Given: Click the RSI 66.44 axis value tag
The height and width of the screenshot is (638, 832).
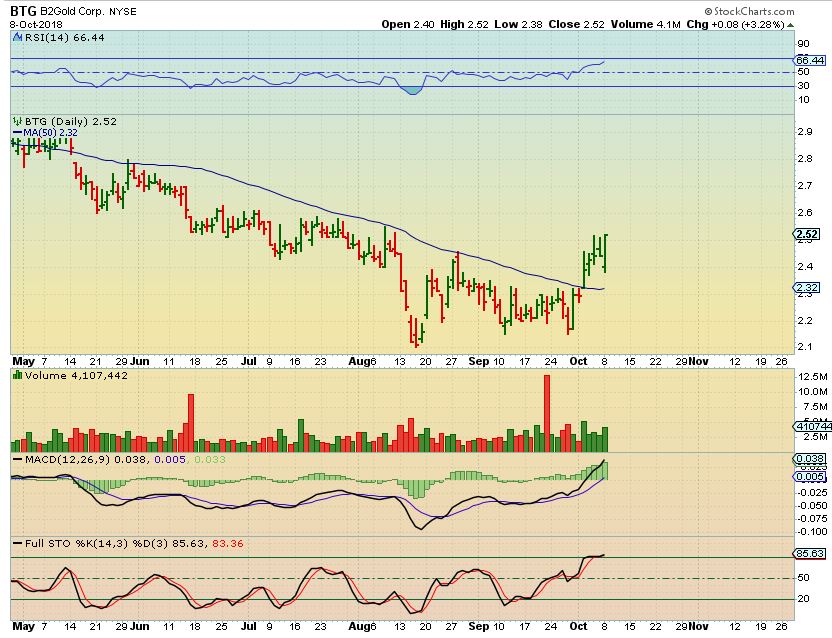Looking at the screenshot, I should (810, 61).
